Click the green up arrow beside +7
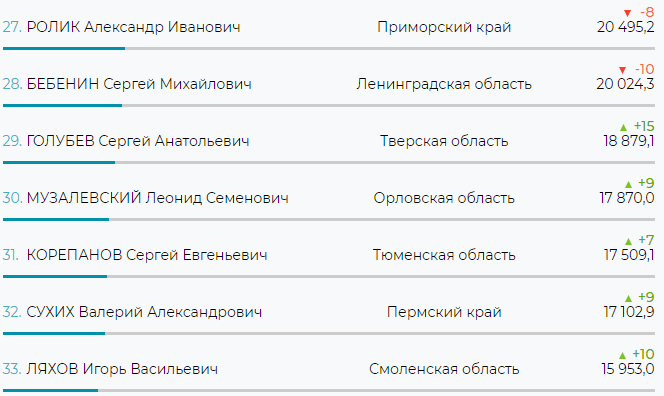 click(x=628, y=241)
